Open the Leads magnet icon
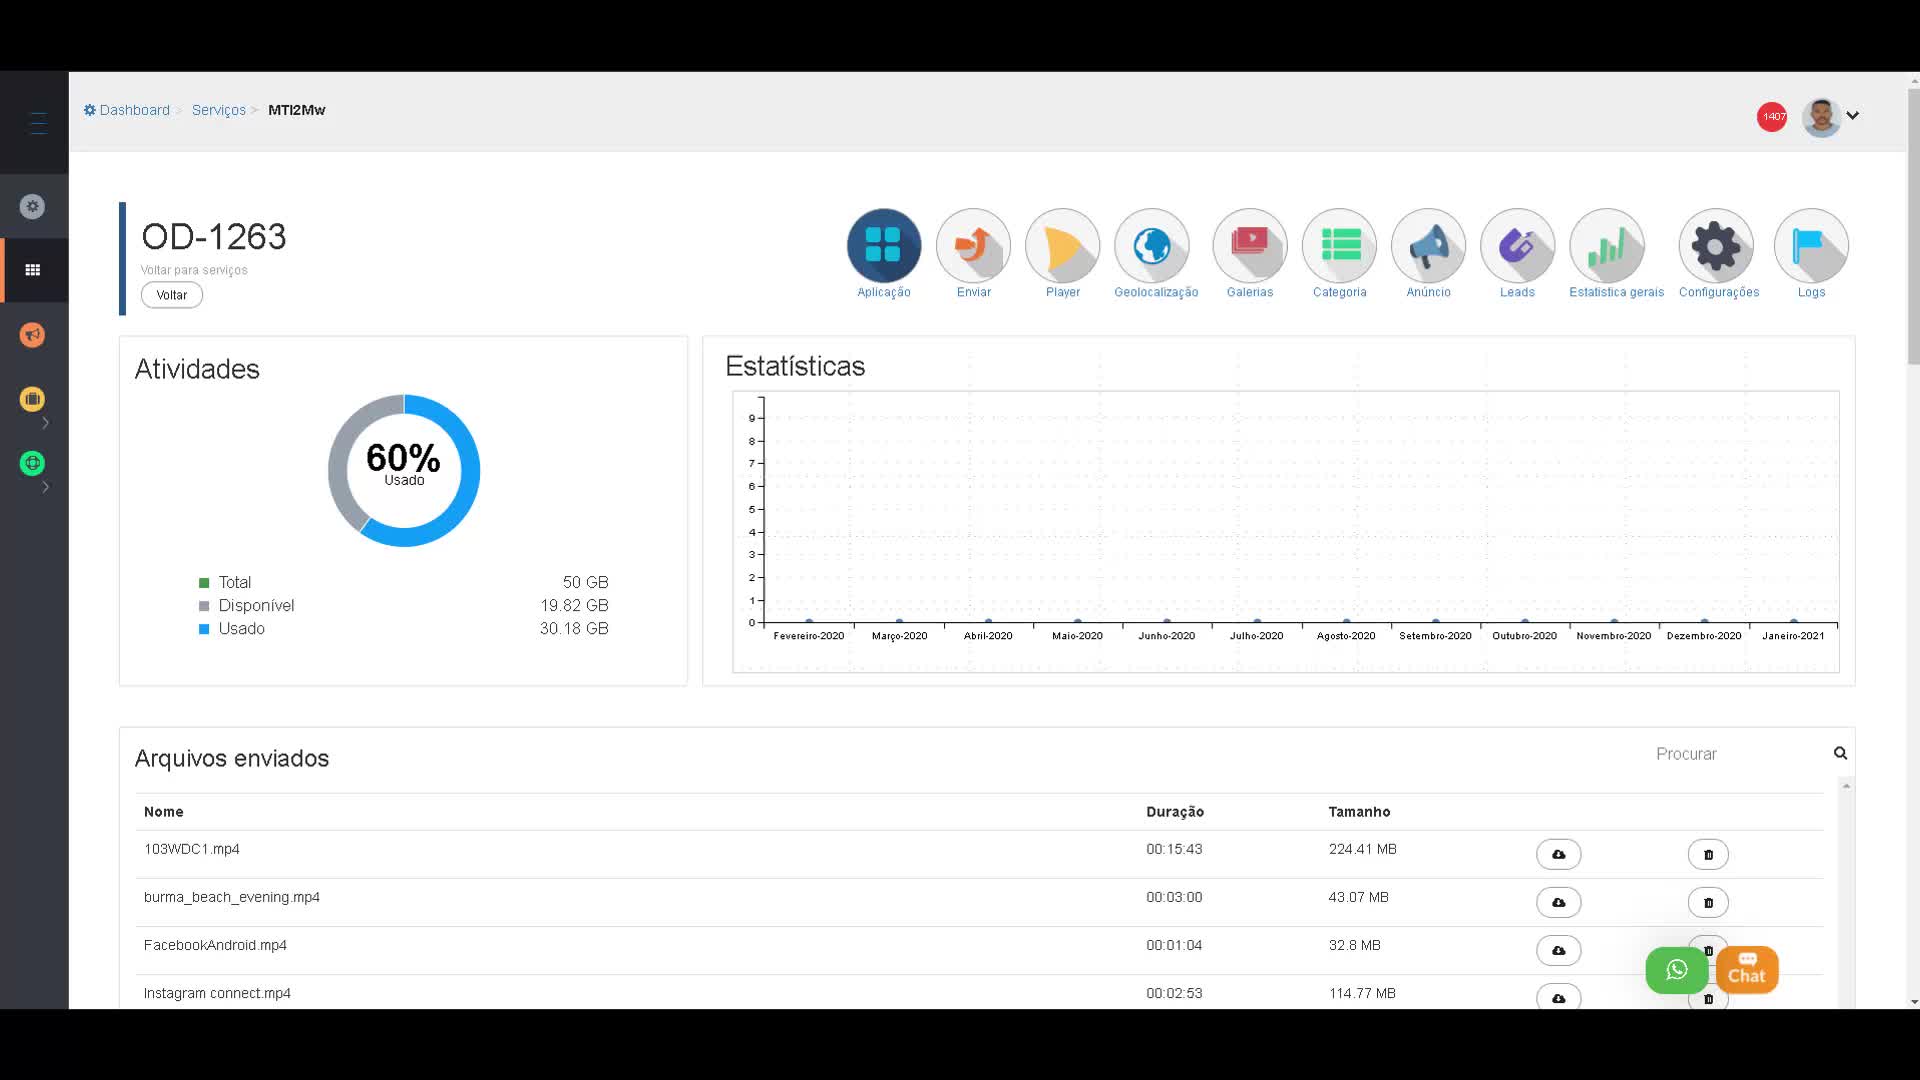 [1518, 245]
